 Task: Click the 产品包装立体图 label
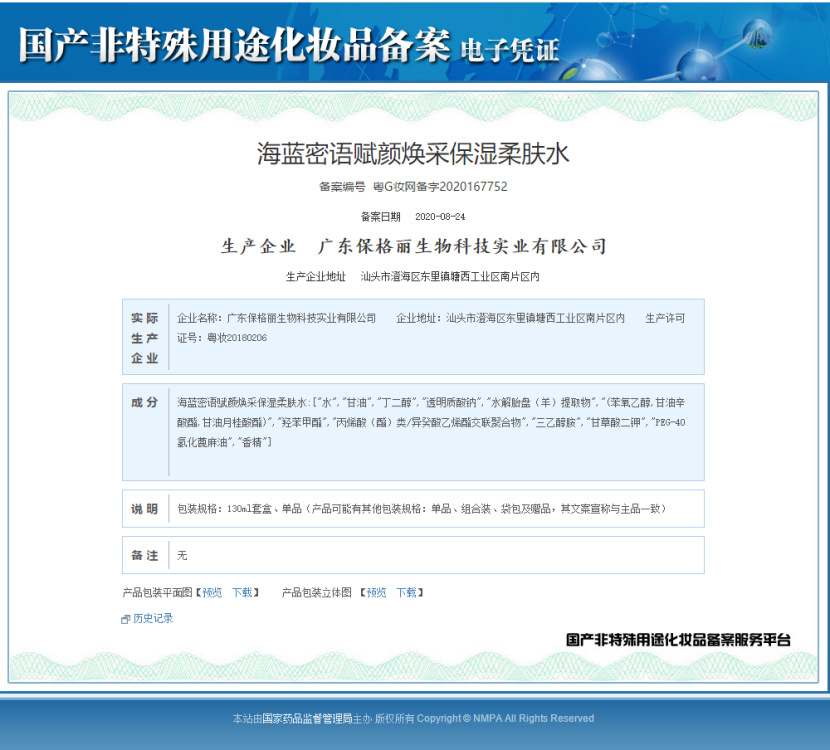pos(317,593)
